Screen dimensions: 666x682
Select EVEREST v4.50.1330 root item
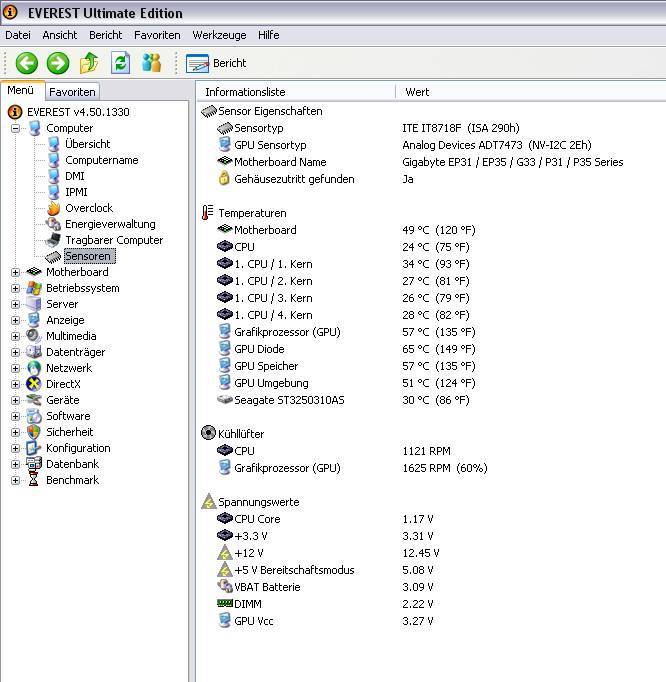point(78,112)
